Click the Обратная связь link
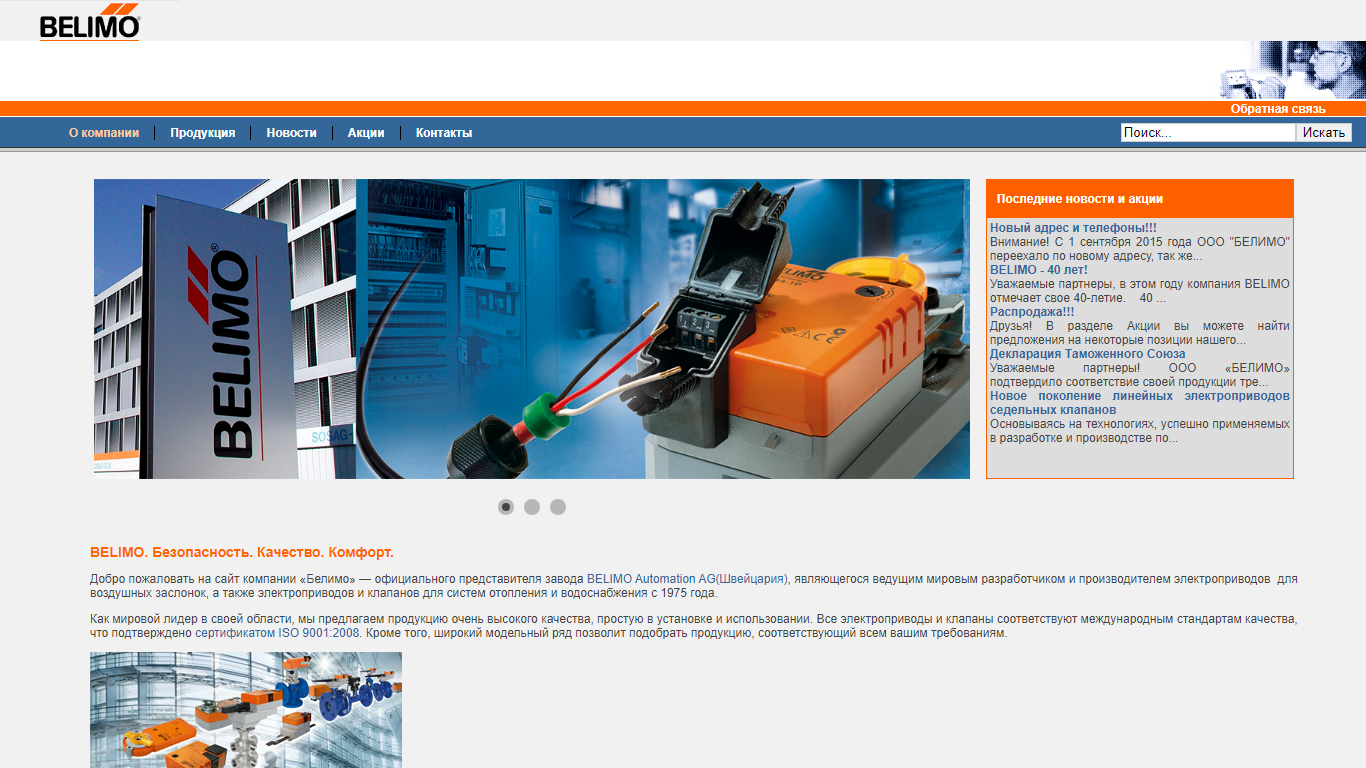The height and width of the screenshot is (768, 1366). [x=1278, y=109]
